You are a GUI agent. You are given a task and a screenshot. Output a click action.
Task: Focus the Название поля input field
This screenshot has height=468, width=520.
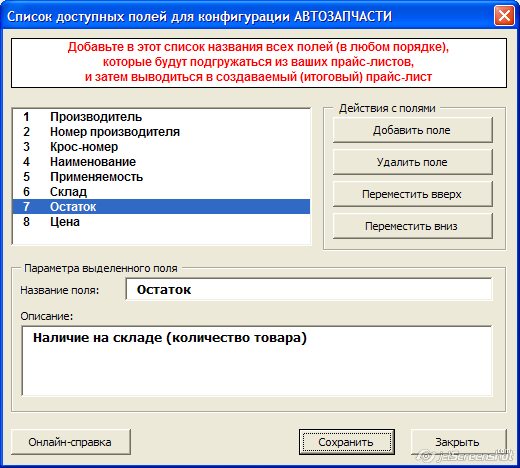click(309, 289)
